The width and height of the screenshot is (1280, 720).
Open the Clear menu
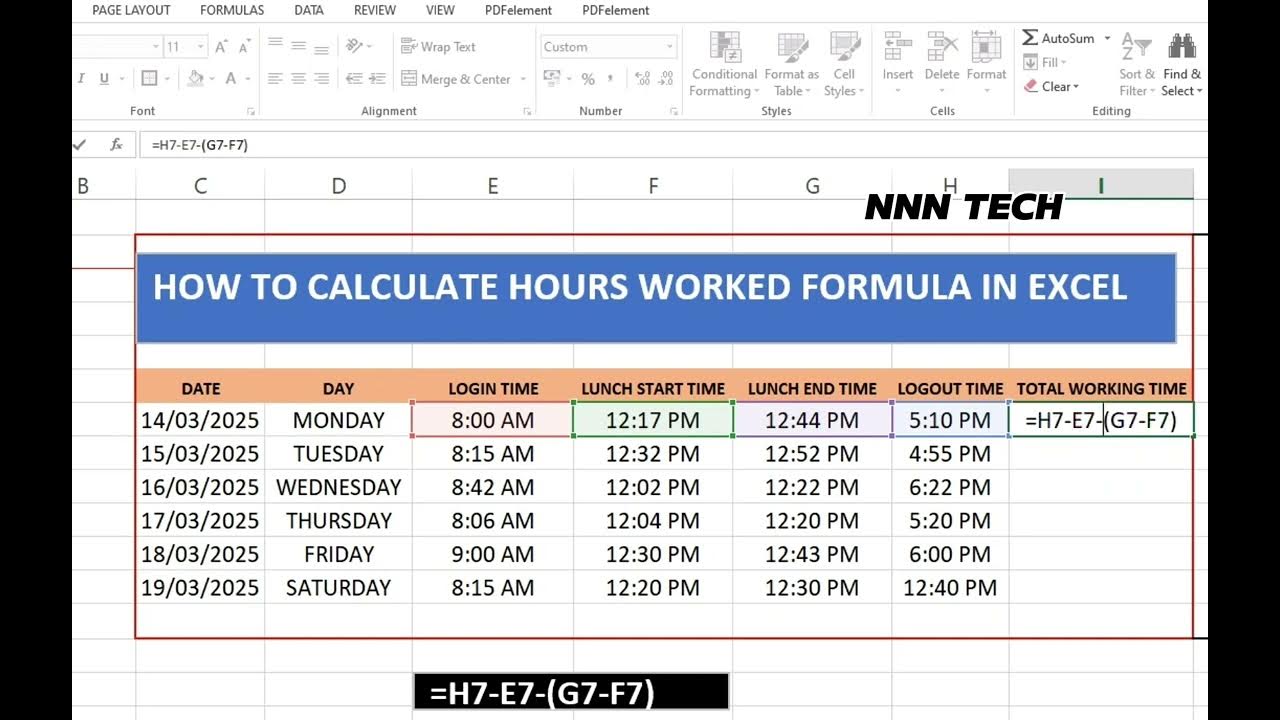click(x=1052, y=87)
